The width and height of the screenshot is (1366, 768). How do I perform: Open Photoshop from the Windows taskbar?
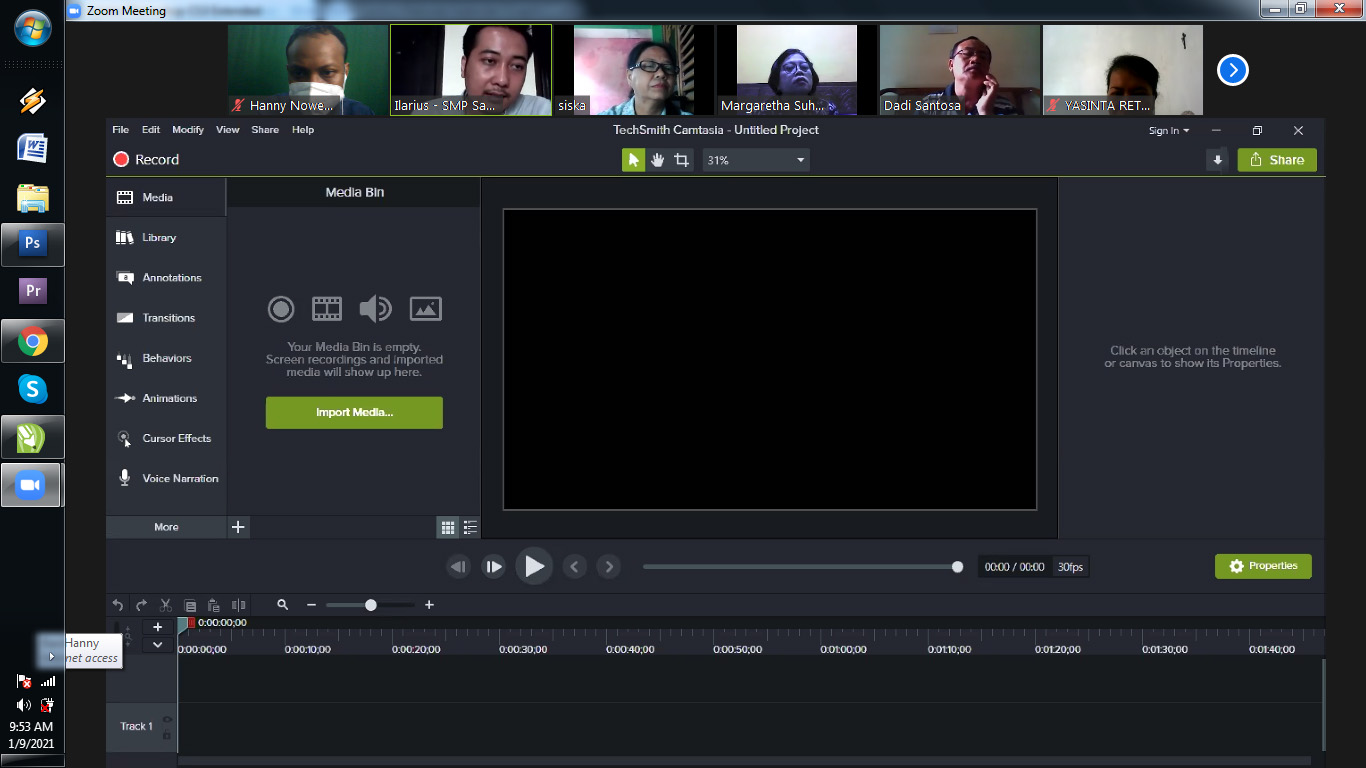33,244
